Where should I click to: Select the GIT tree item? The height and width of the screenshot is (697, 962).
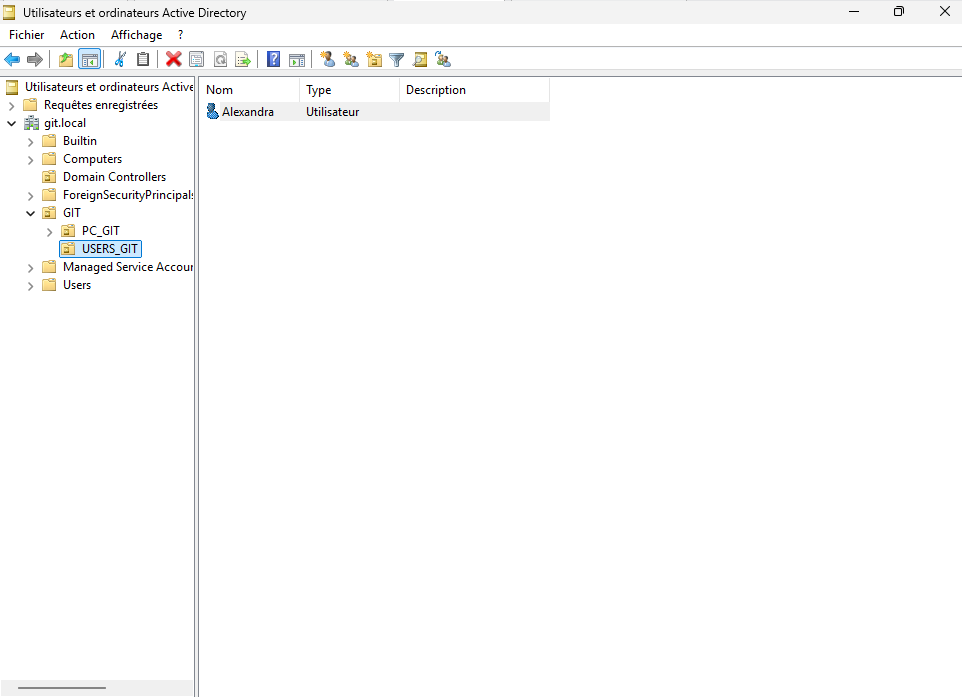[72, 213]
